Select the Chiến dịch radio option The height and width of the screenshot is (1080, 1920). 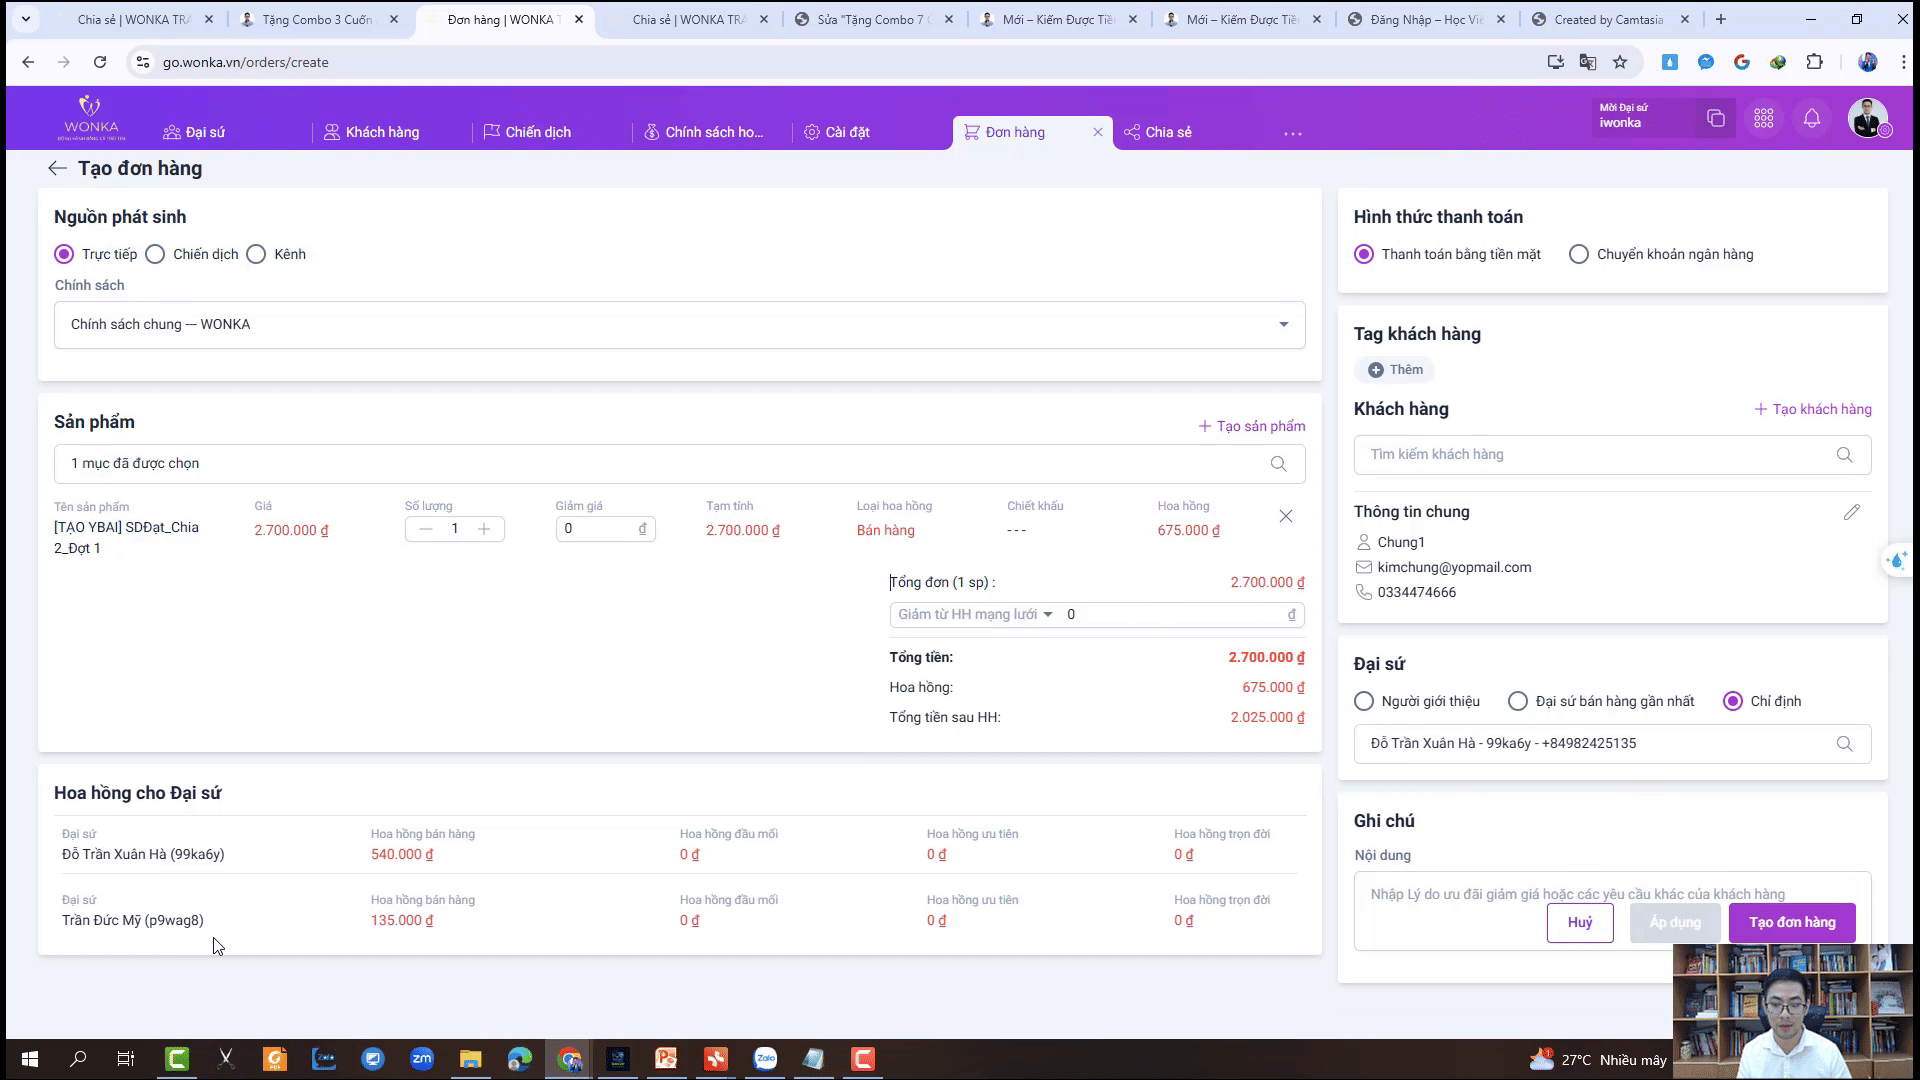pyautogui.click(x=156, y=255)
